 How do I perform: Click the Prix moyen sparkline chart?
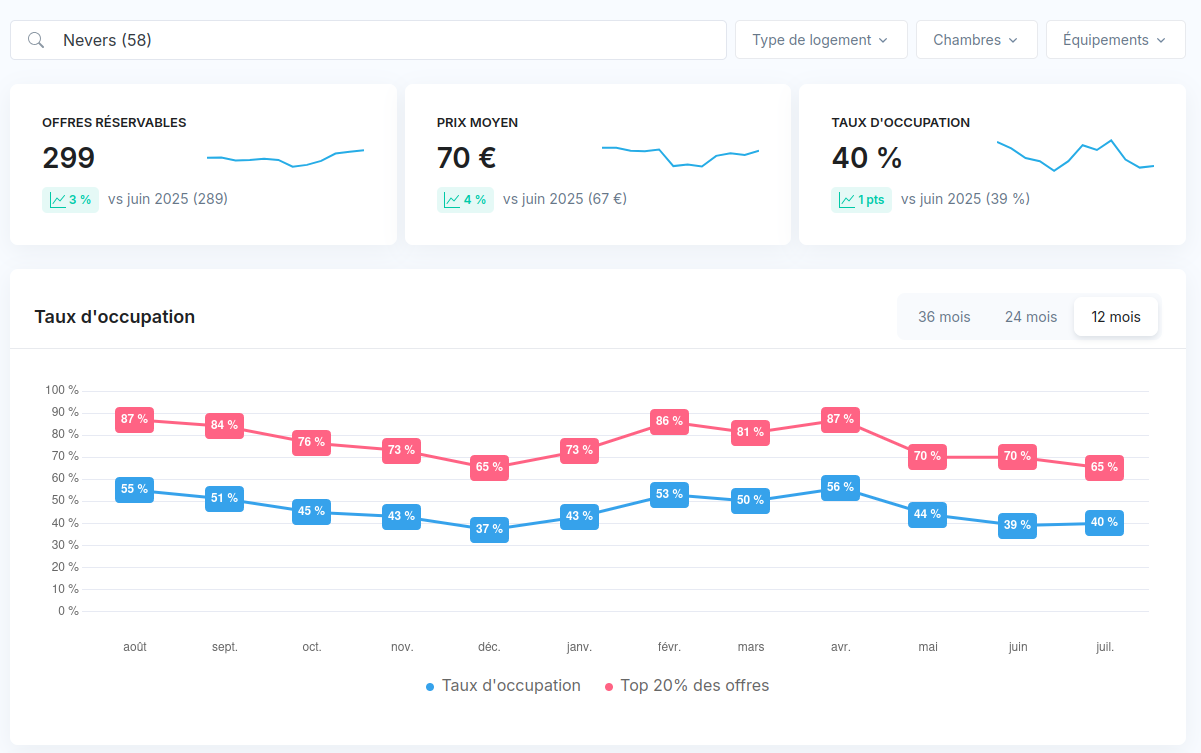click(680, 156)
